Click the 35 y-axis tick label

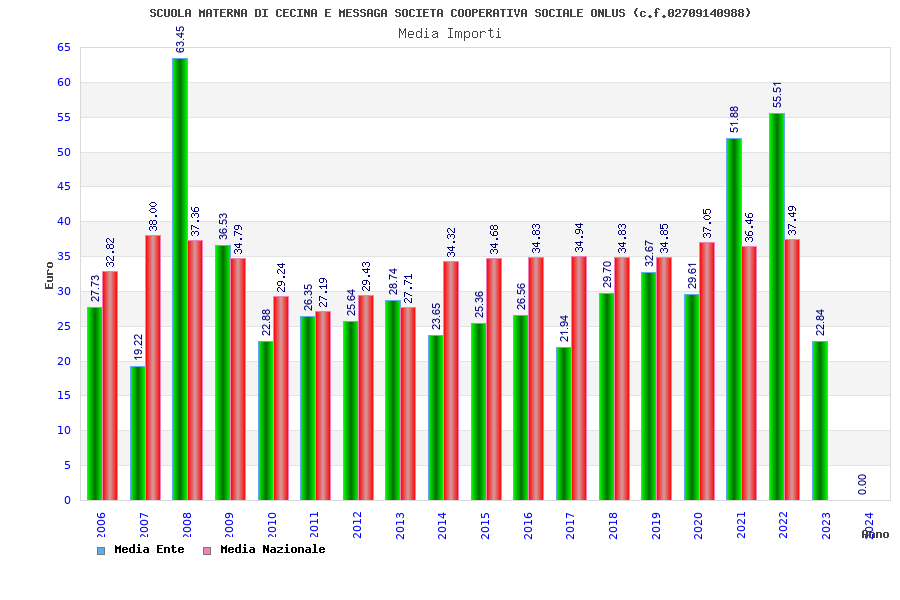[x=64, y=257]
